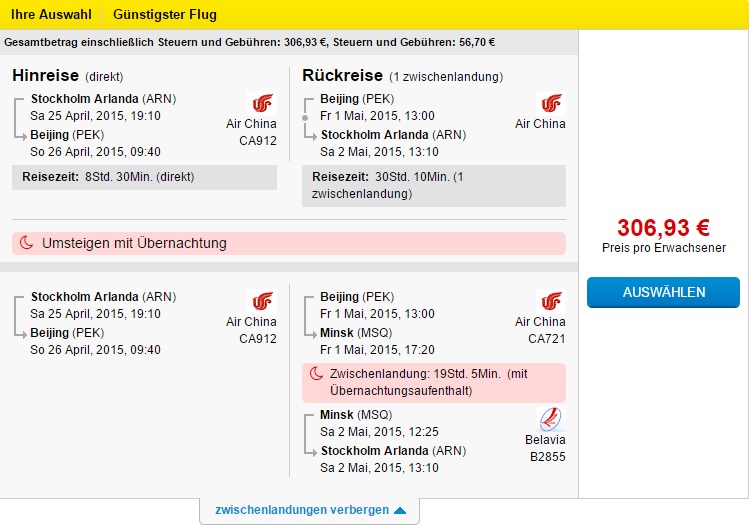The width and height of the screenshot is (750, 526).
Task: Click the Hinreise heading
Action: tap(45, 76)
